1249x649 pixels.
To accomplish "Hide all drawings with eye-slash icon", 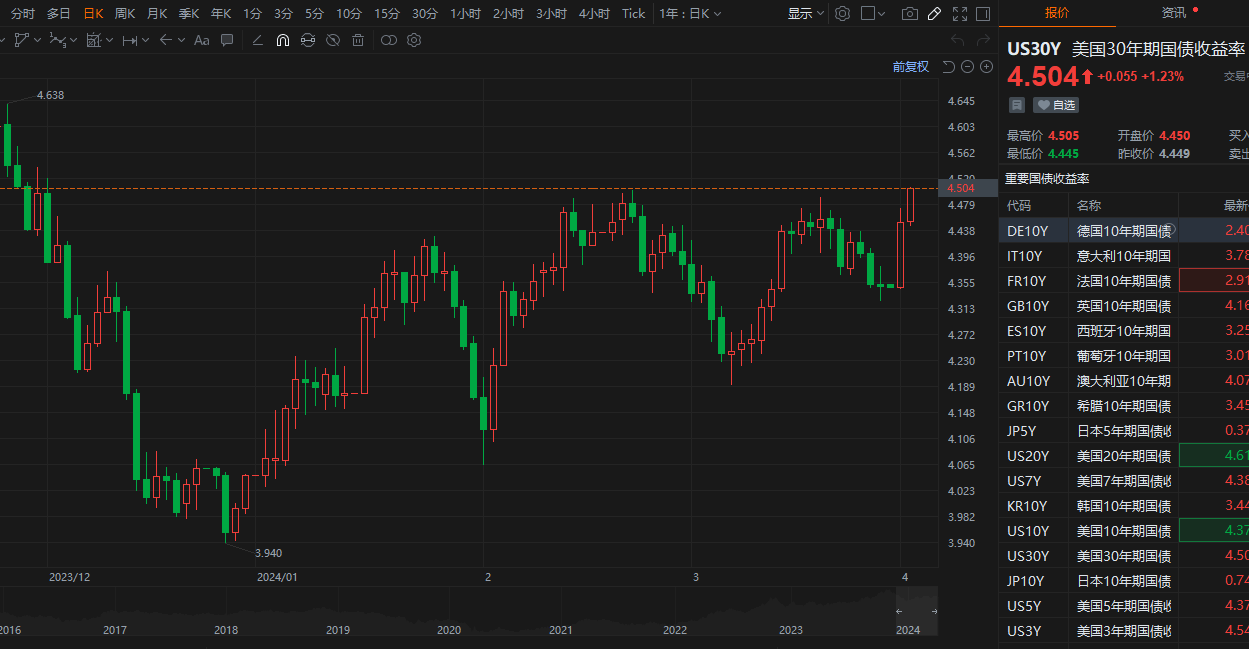I will pos(333,40).
